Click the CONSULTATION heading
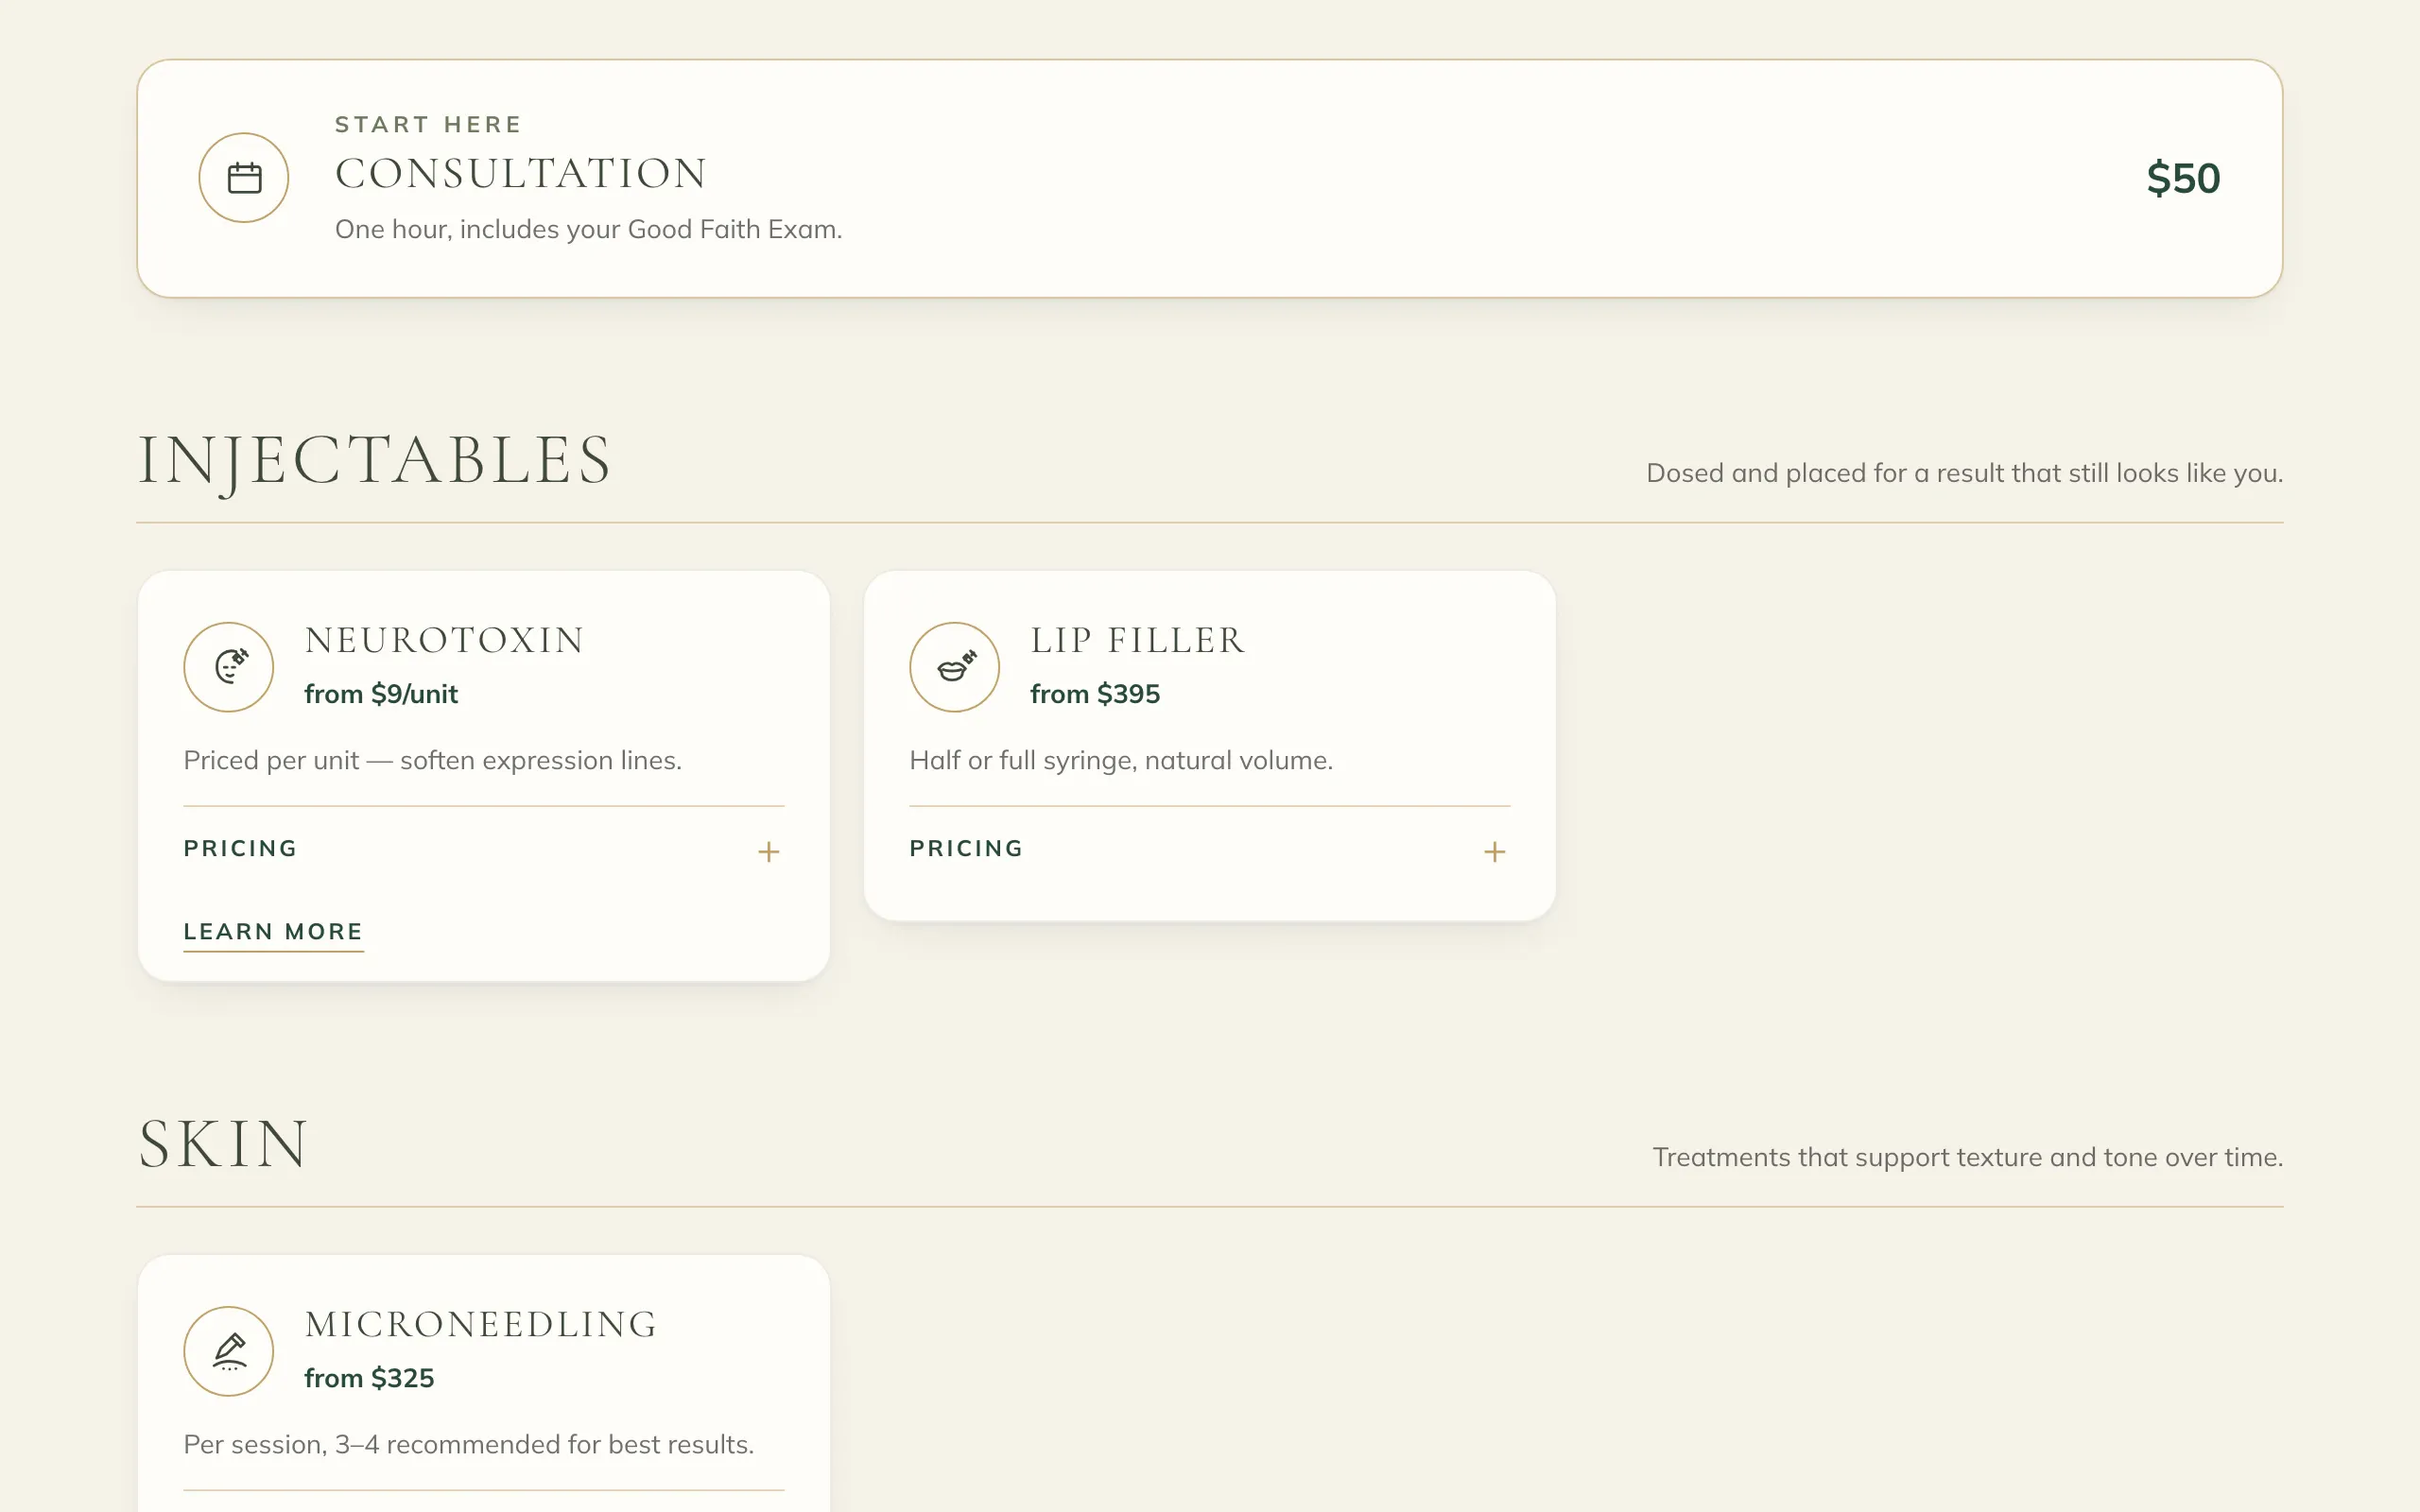The width and height of the screenshot is (2420, 1512). [521, 174]
